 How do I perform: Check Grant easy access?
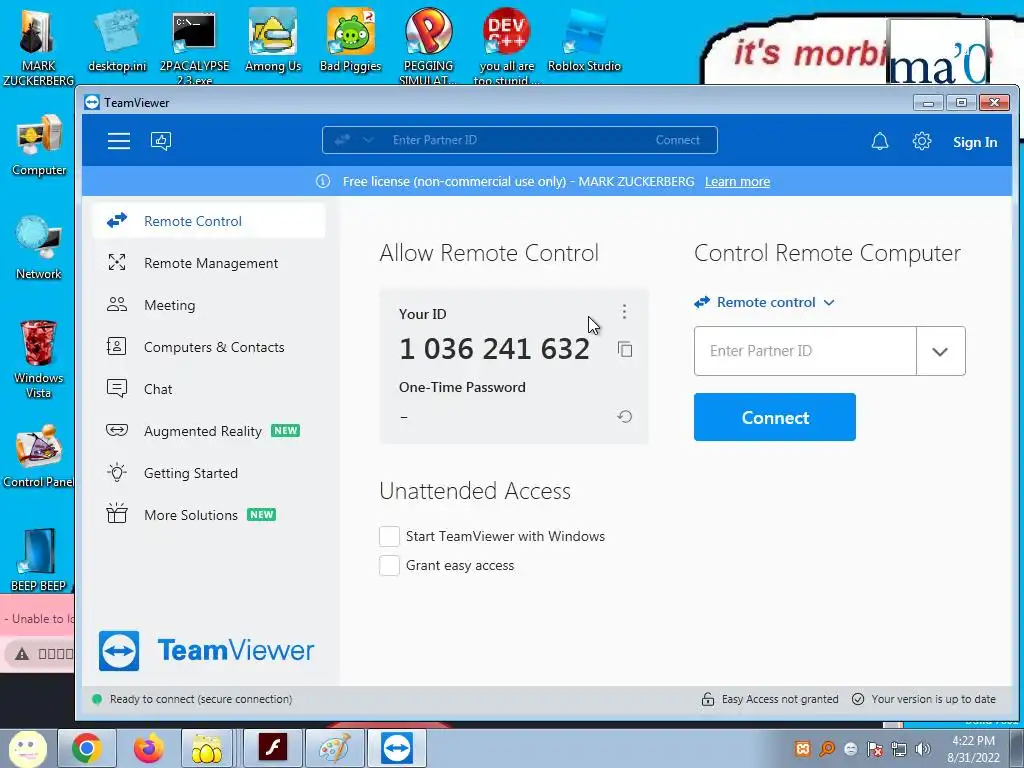tap(389, 566)
